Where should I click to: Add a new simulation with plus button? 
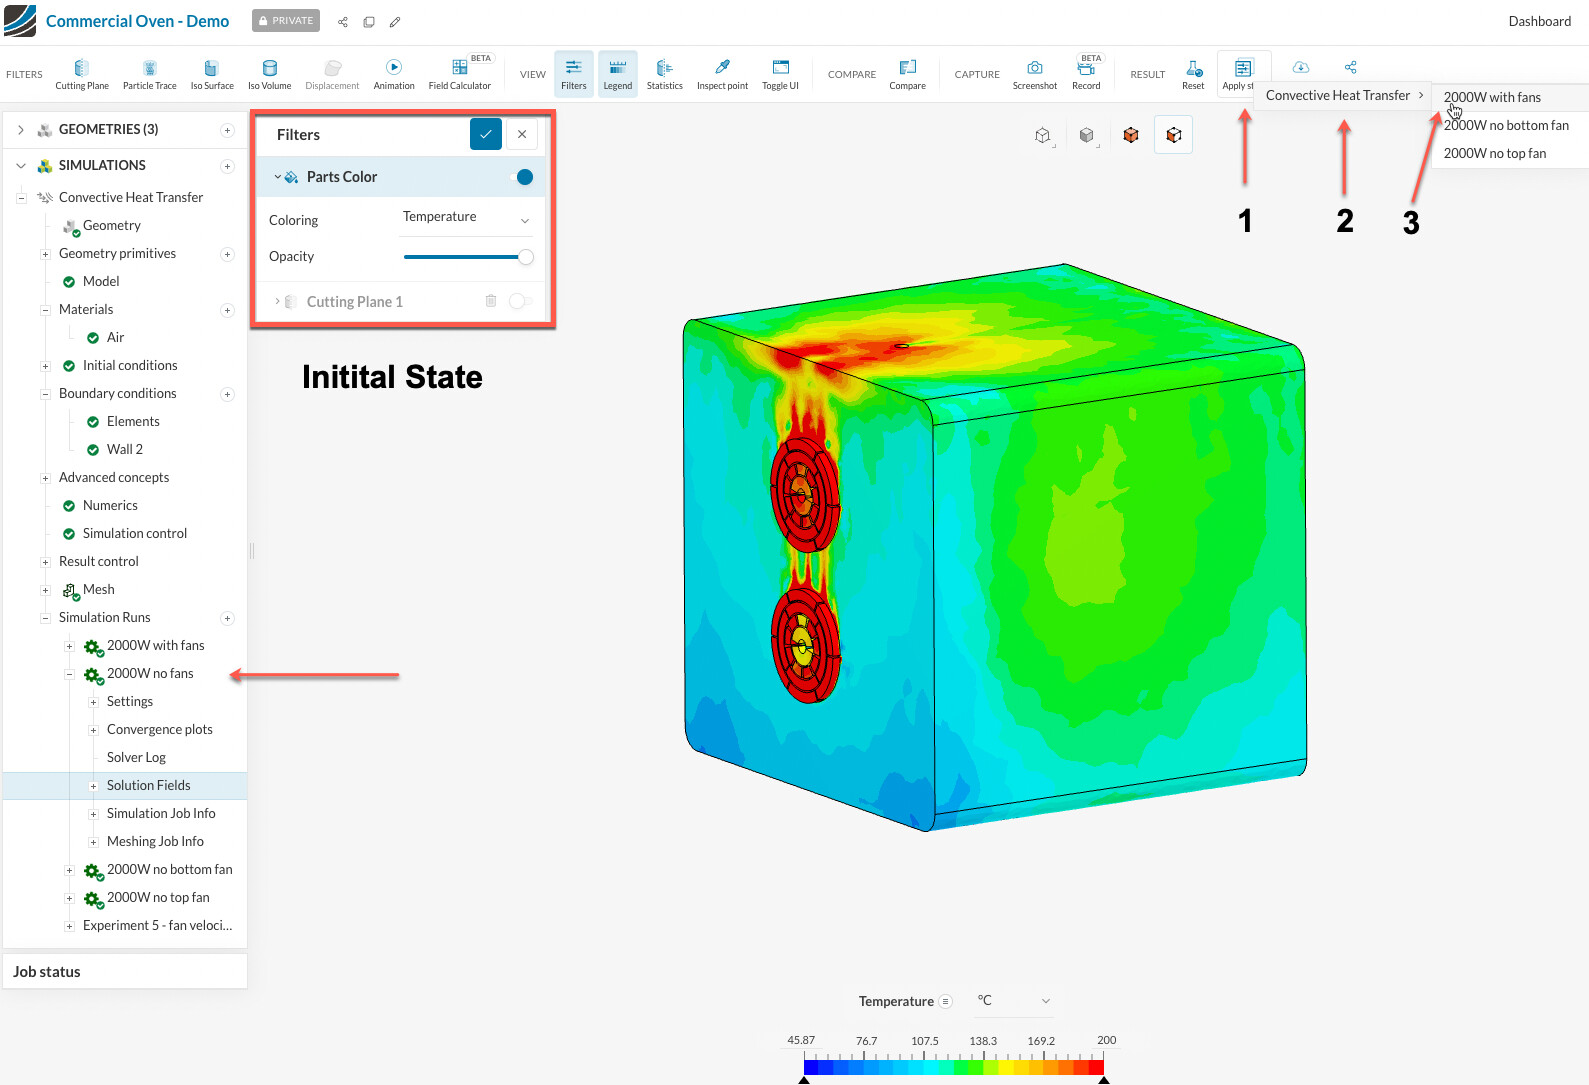pyautogui.click(x=227, y=166)
